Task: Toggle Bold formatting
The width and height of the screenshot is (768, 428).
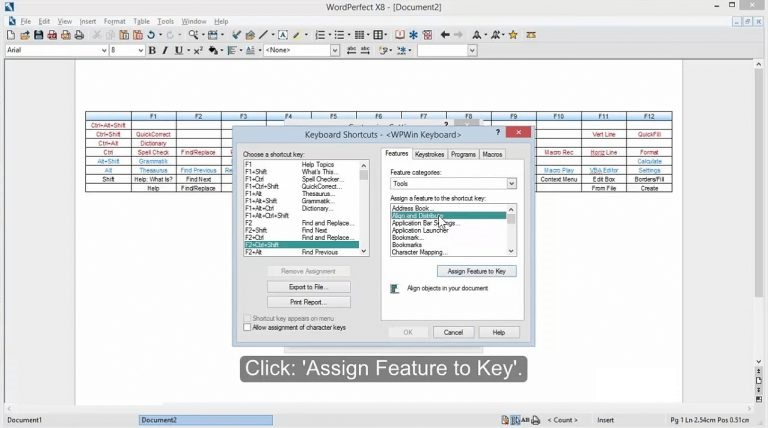Action: pos(152,50)
